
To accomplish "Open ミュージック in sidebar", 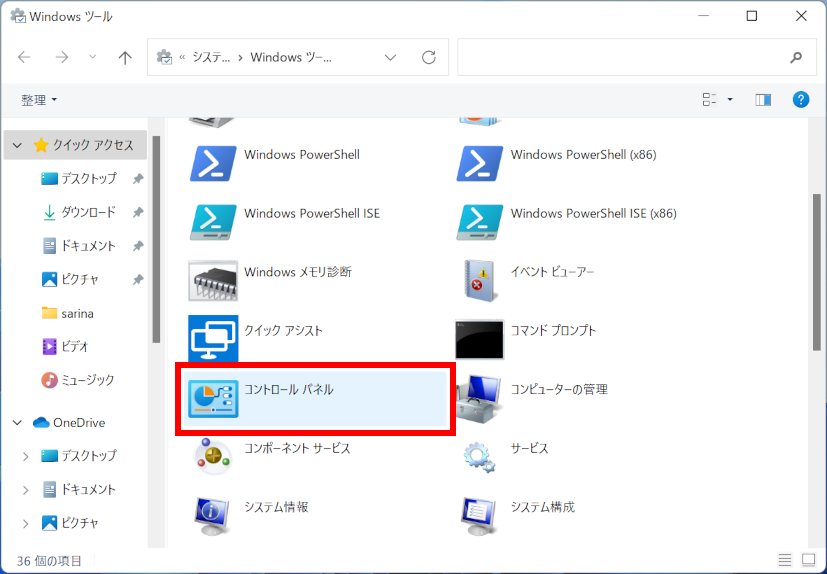I will pos(78,380).
